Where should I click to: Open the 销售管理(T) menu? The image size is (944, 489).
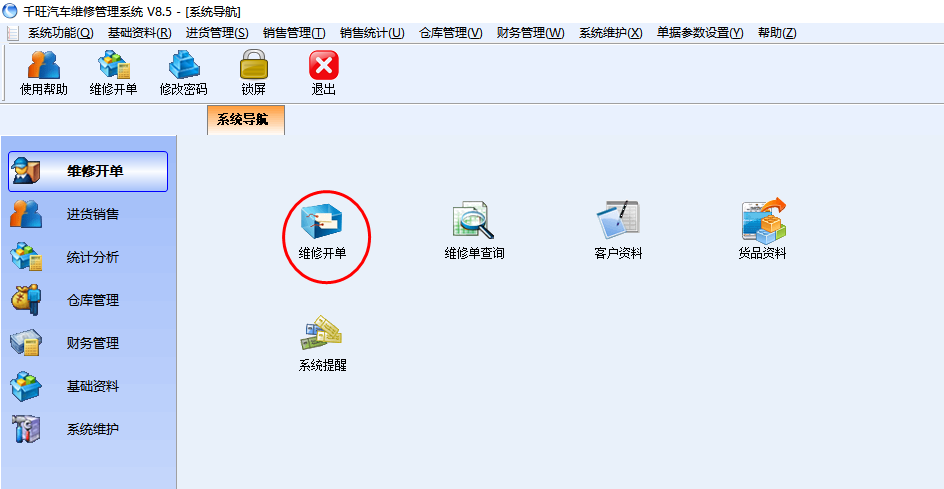click(294, 33)
